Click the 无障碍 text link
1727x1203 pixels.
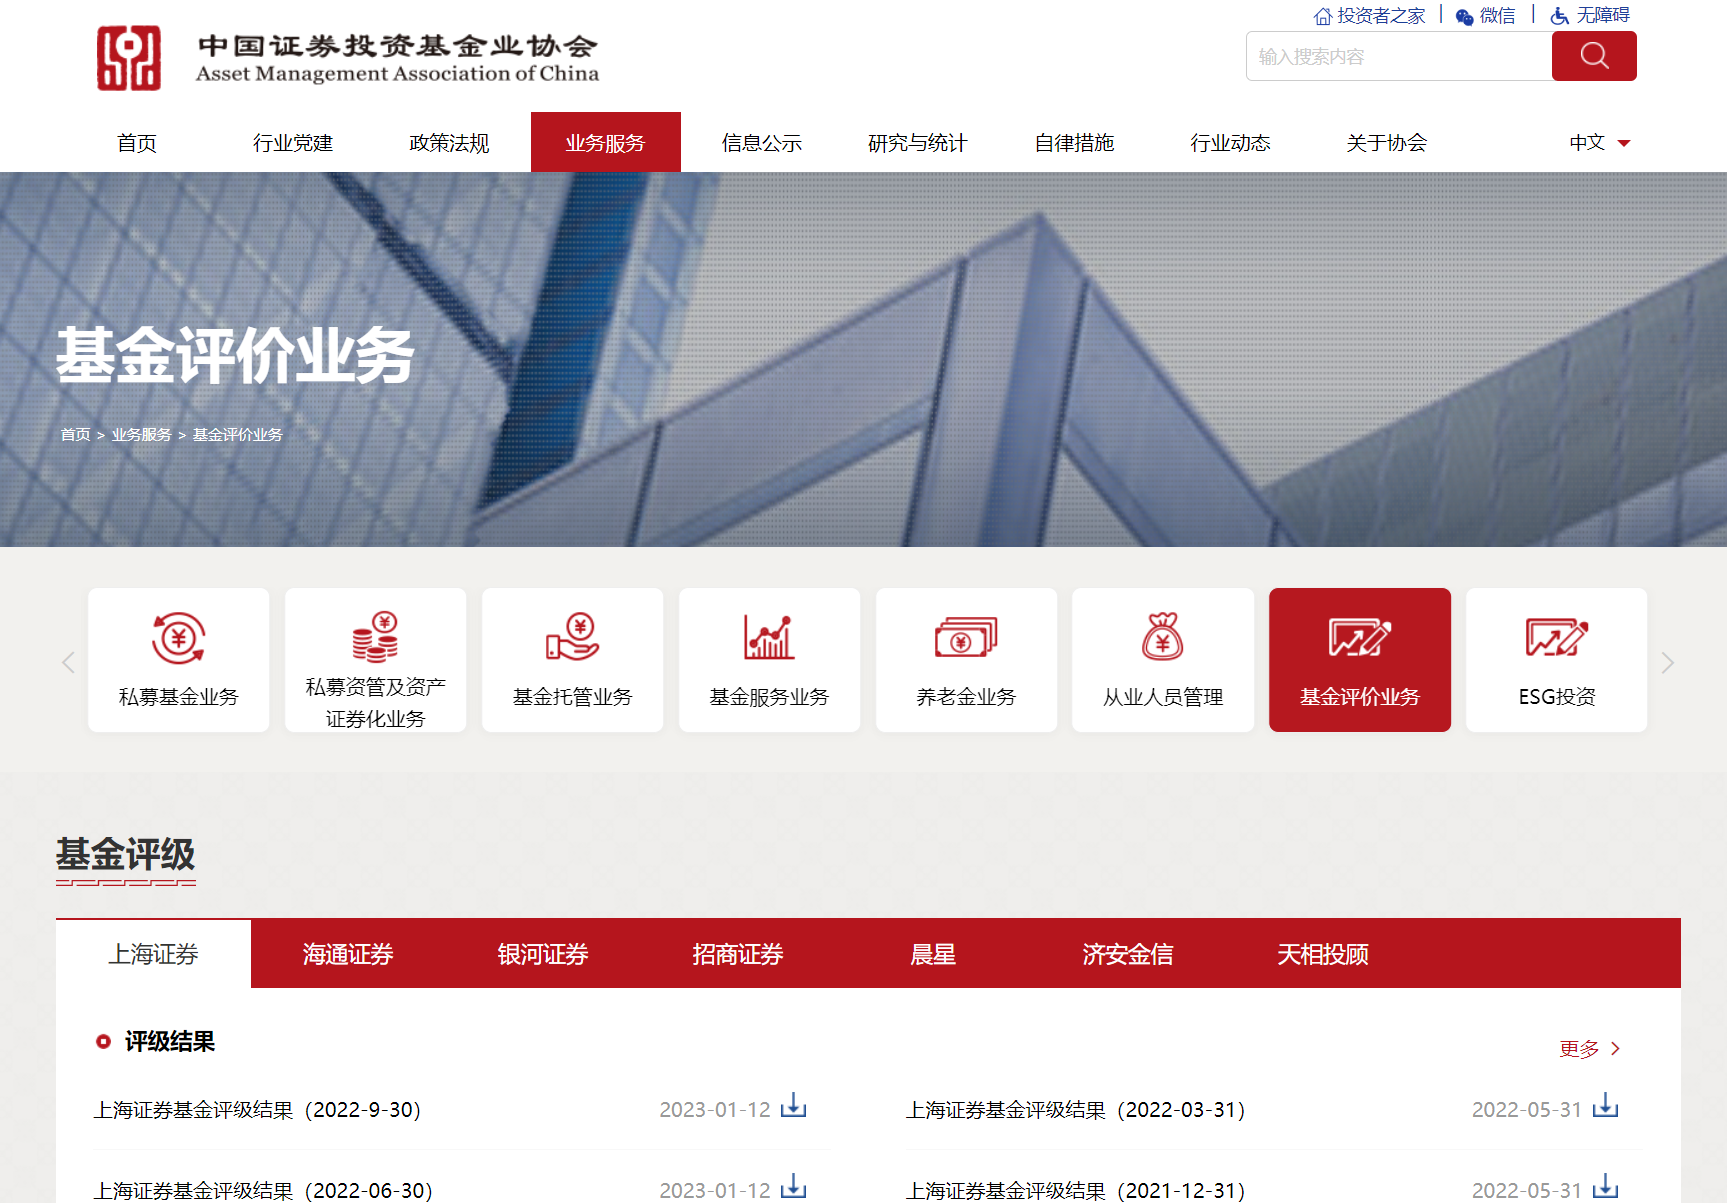pos(1603,16)
